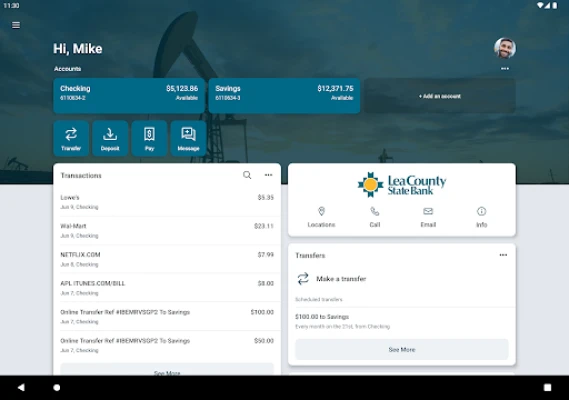
Task: Open Mike's profile picture
Action: [505, 48]
